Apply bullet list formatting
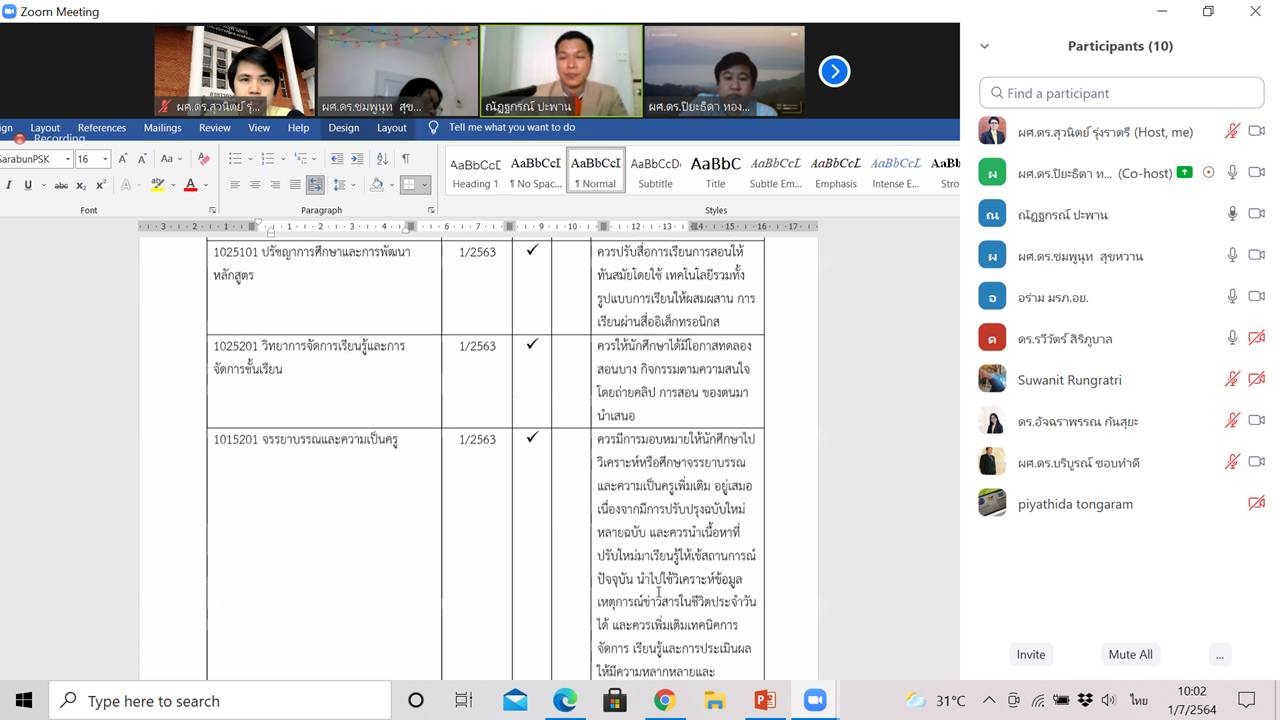This screenshot has height=720, width=1280. tap(235, 159)
